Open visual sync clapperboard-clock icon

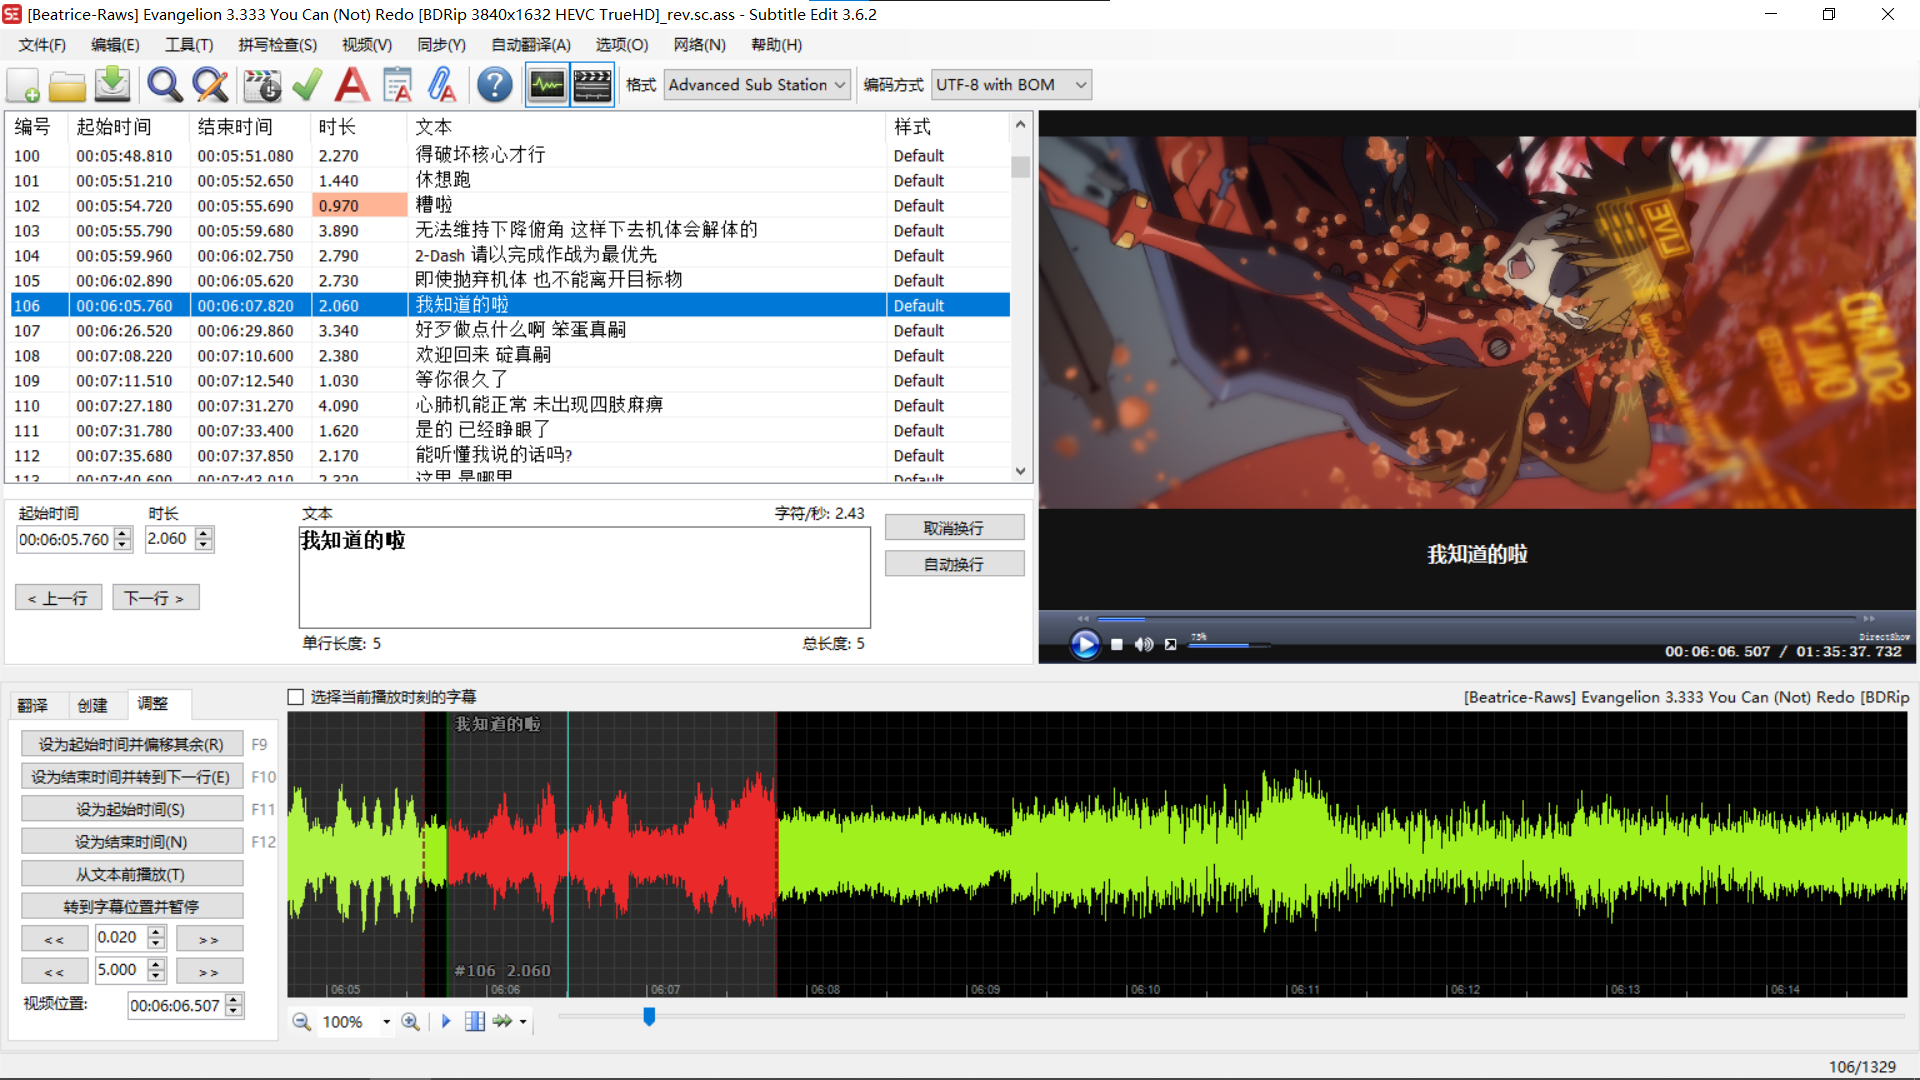pos(263,85)
